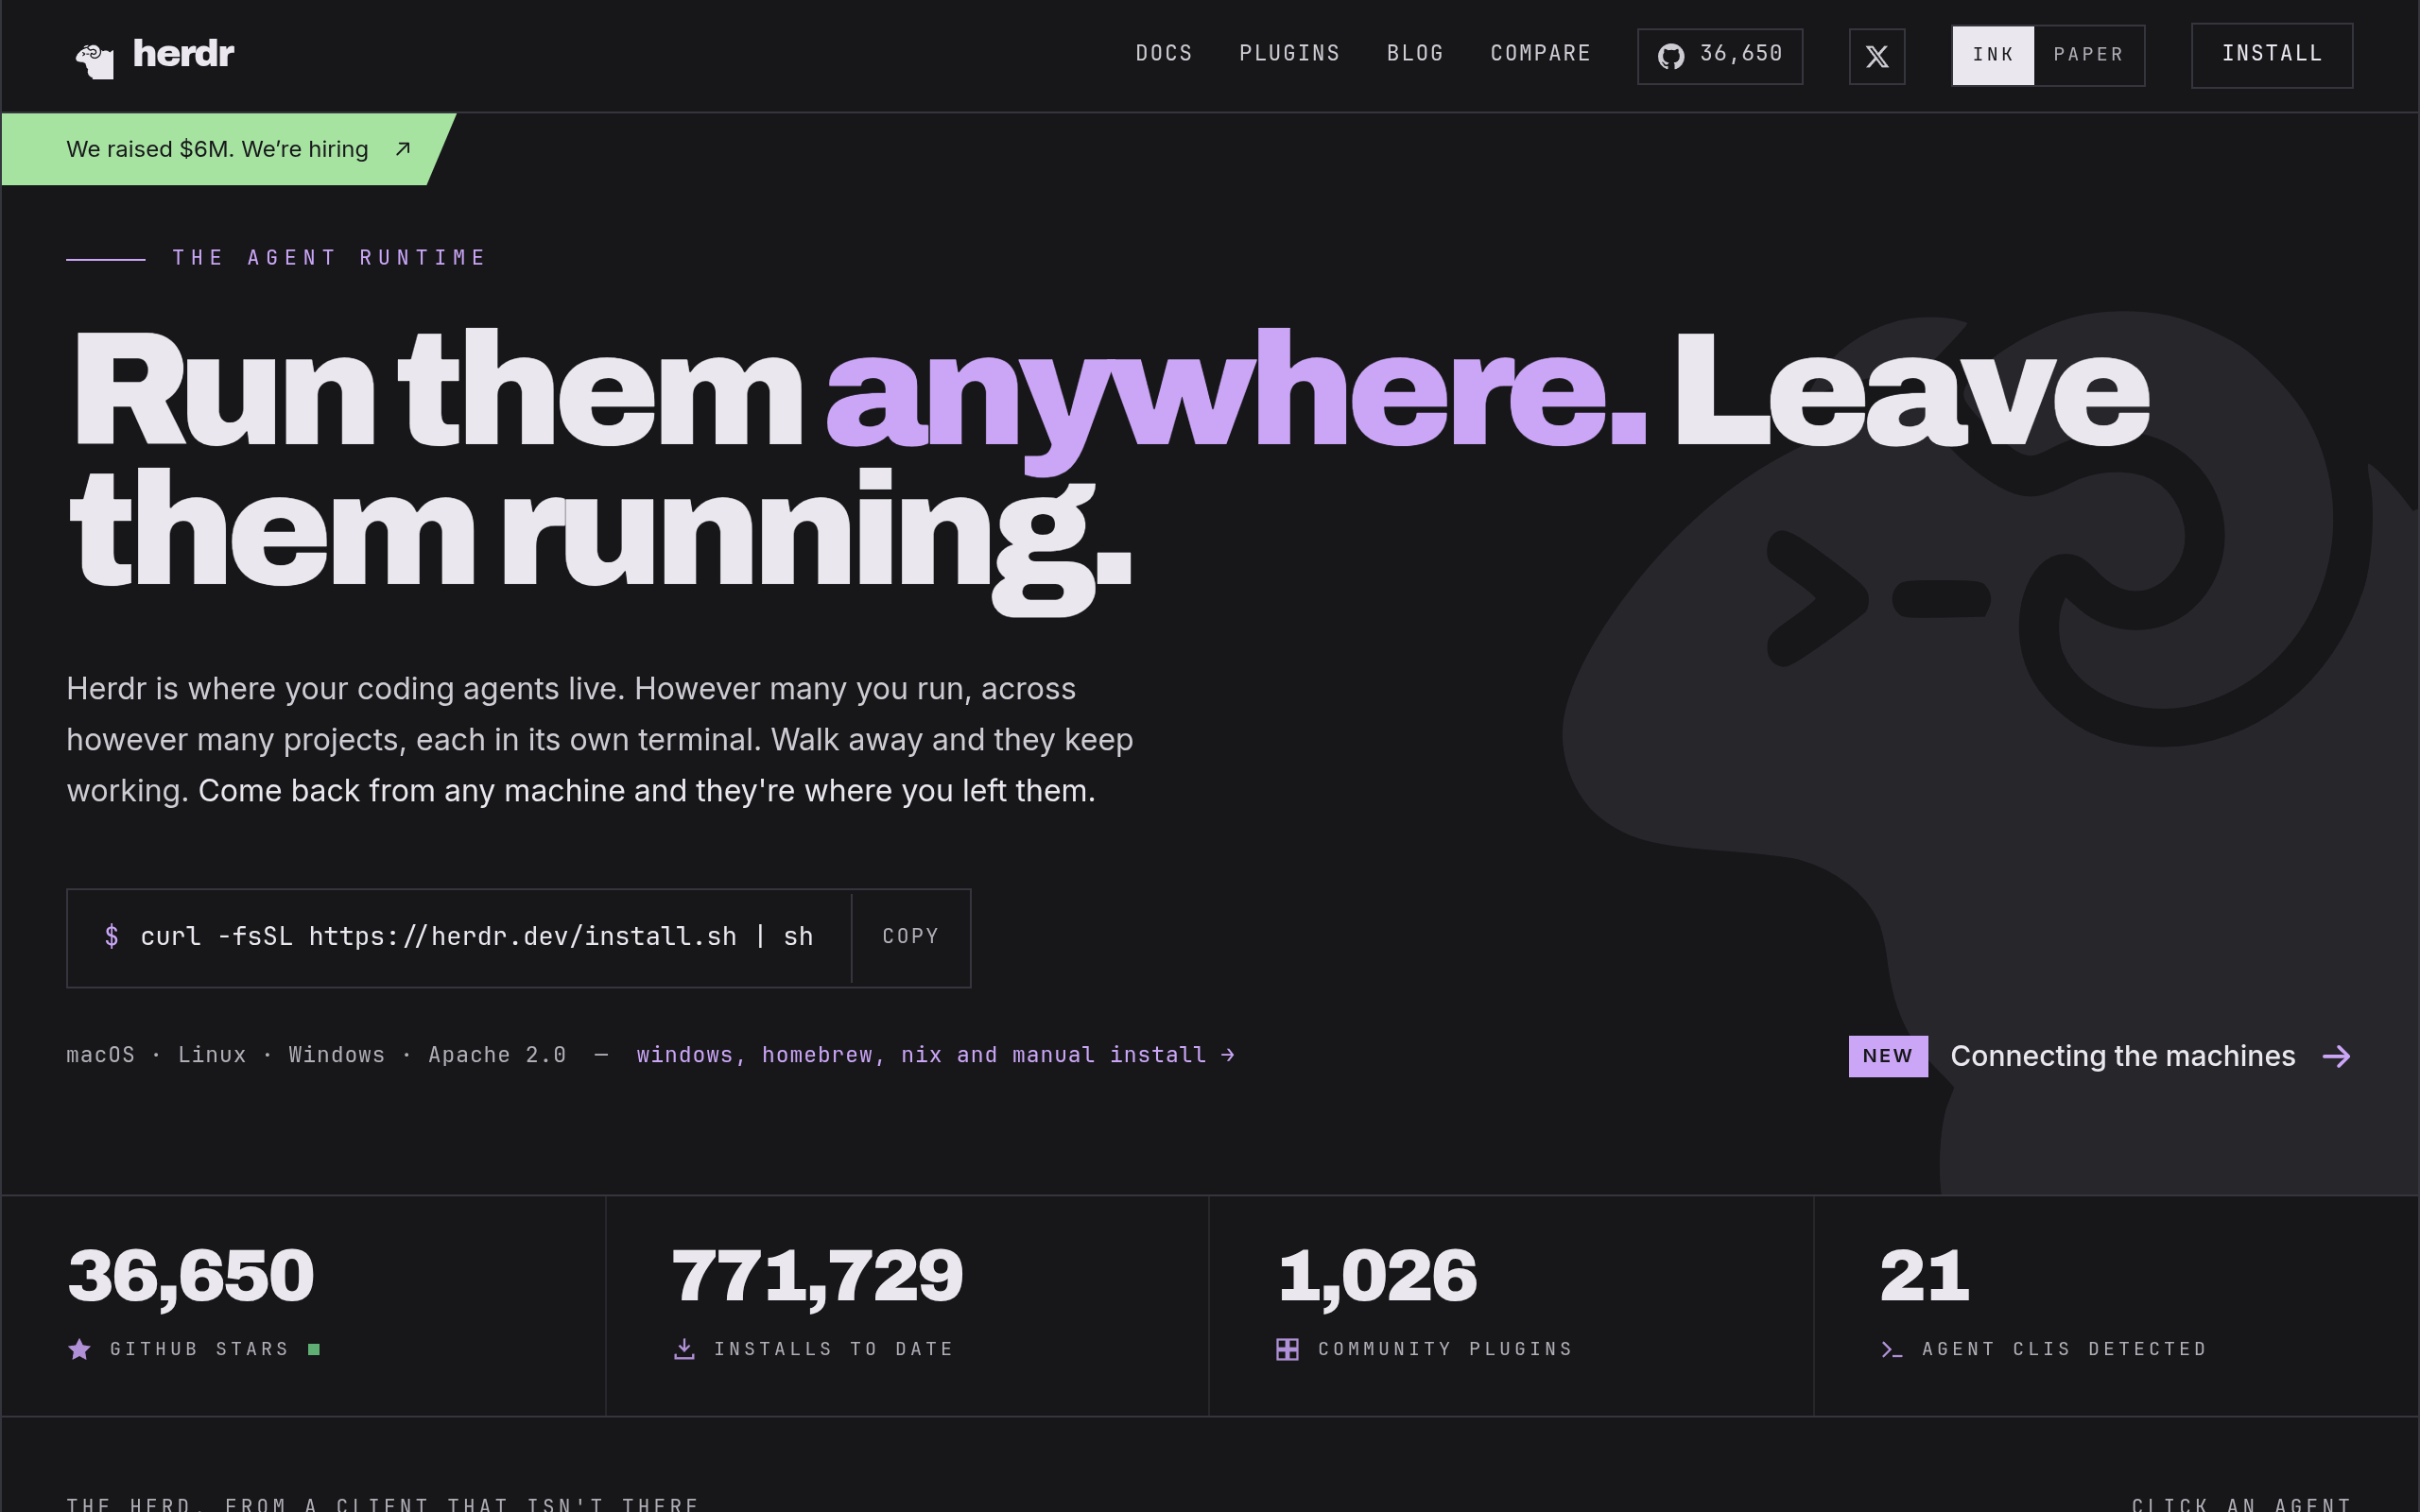Click the COMMUNITY PLUGINS label
2420x1512 pixels.
[x=1445, y=1349]
